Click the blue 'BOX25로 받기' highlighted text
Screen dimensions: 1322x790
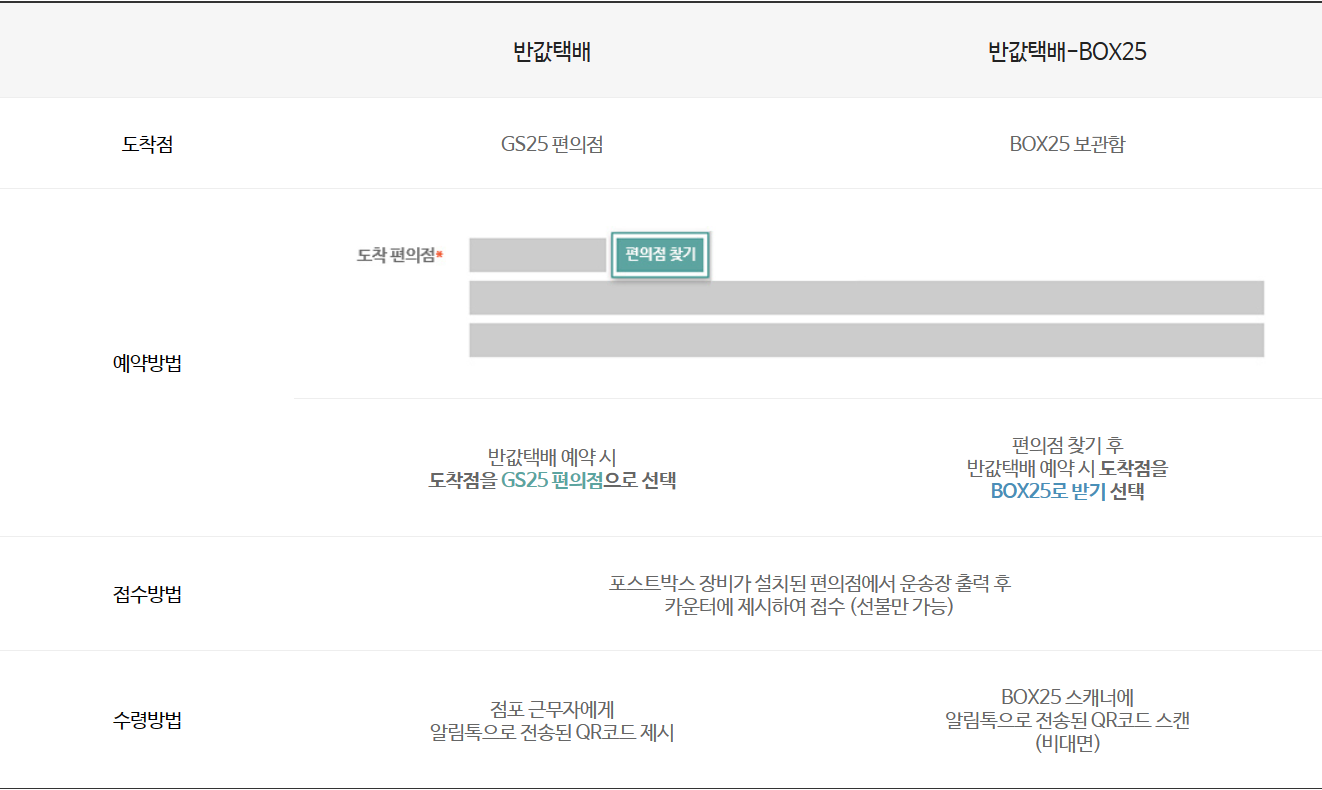coord(1048,491)
